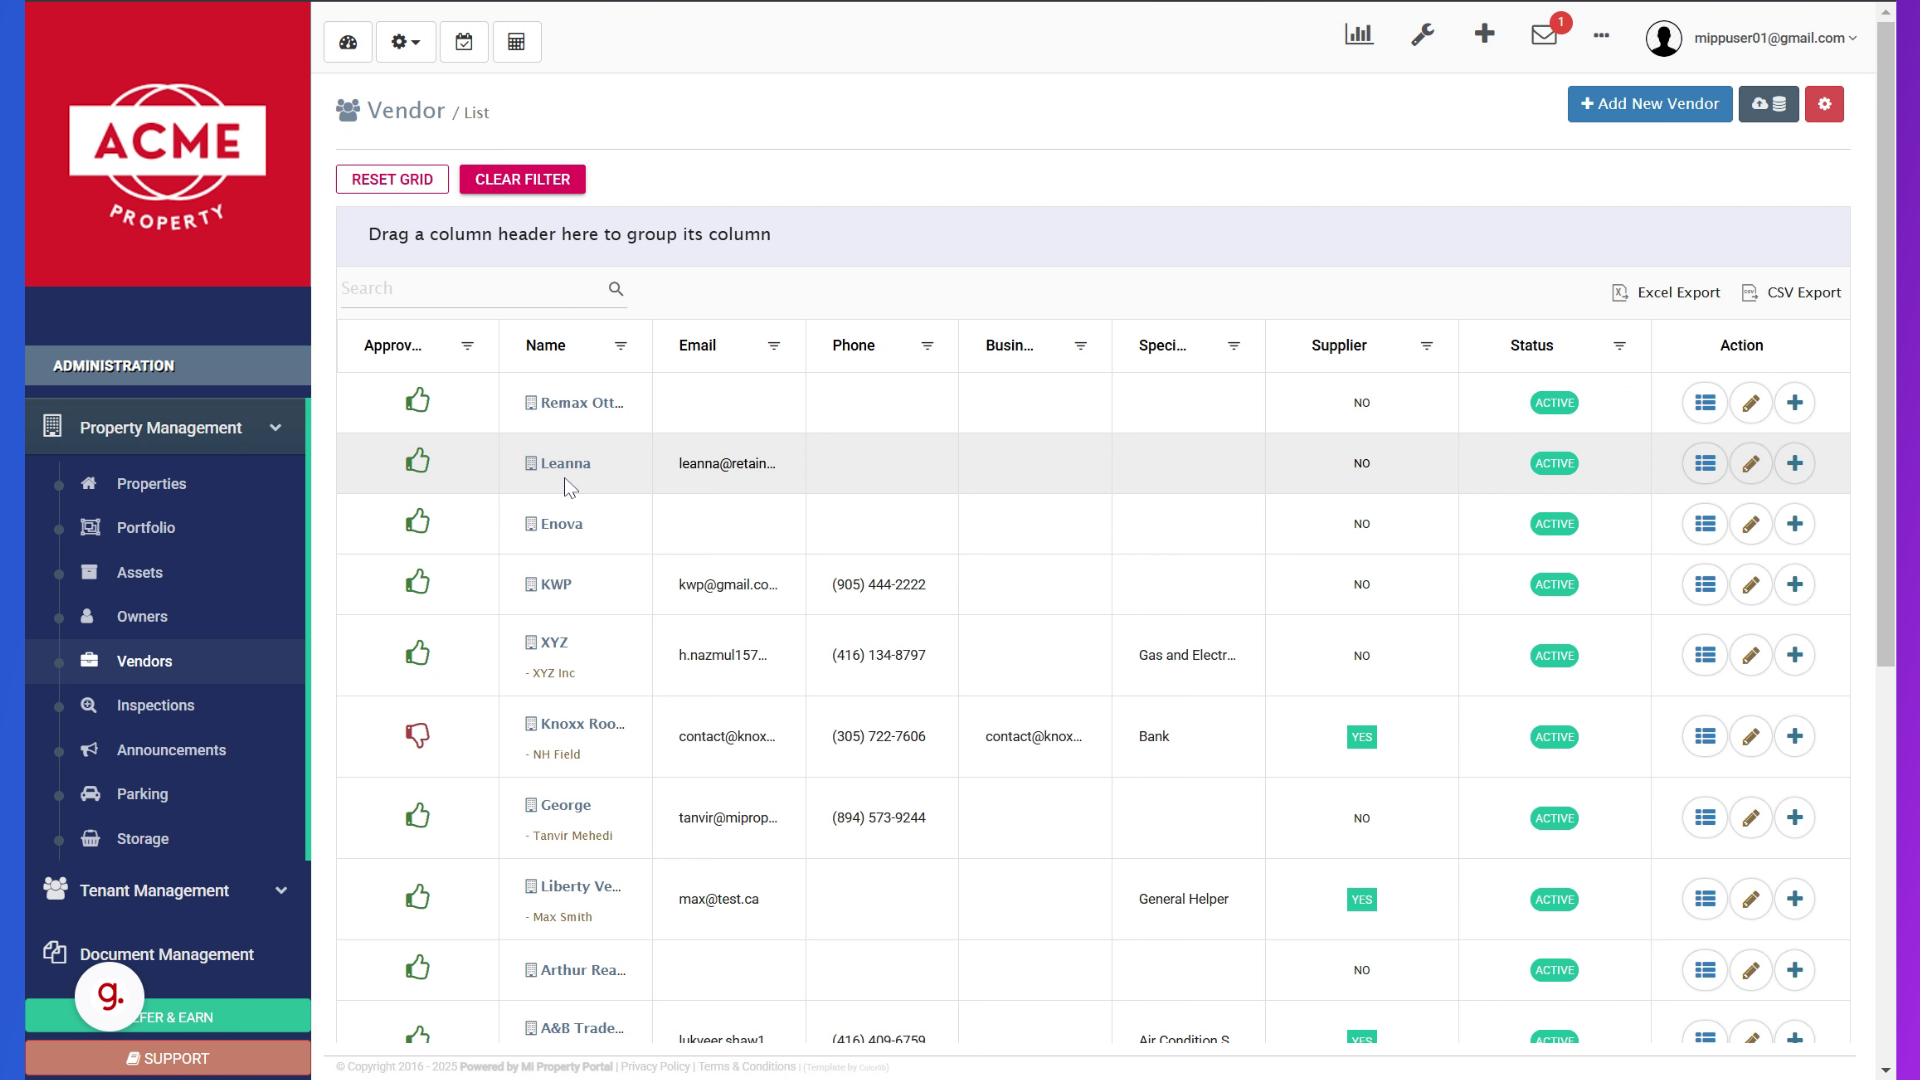Open the calendar check icon
1920x1080 pixels.
[x=464, y=42]
